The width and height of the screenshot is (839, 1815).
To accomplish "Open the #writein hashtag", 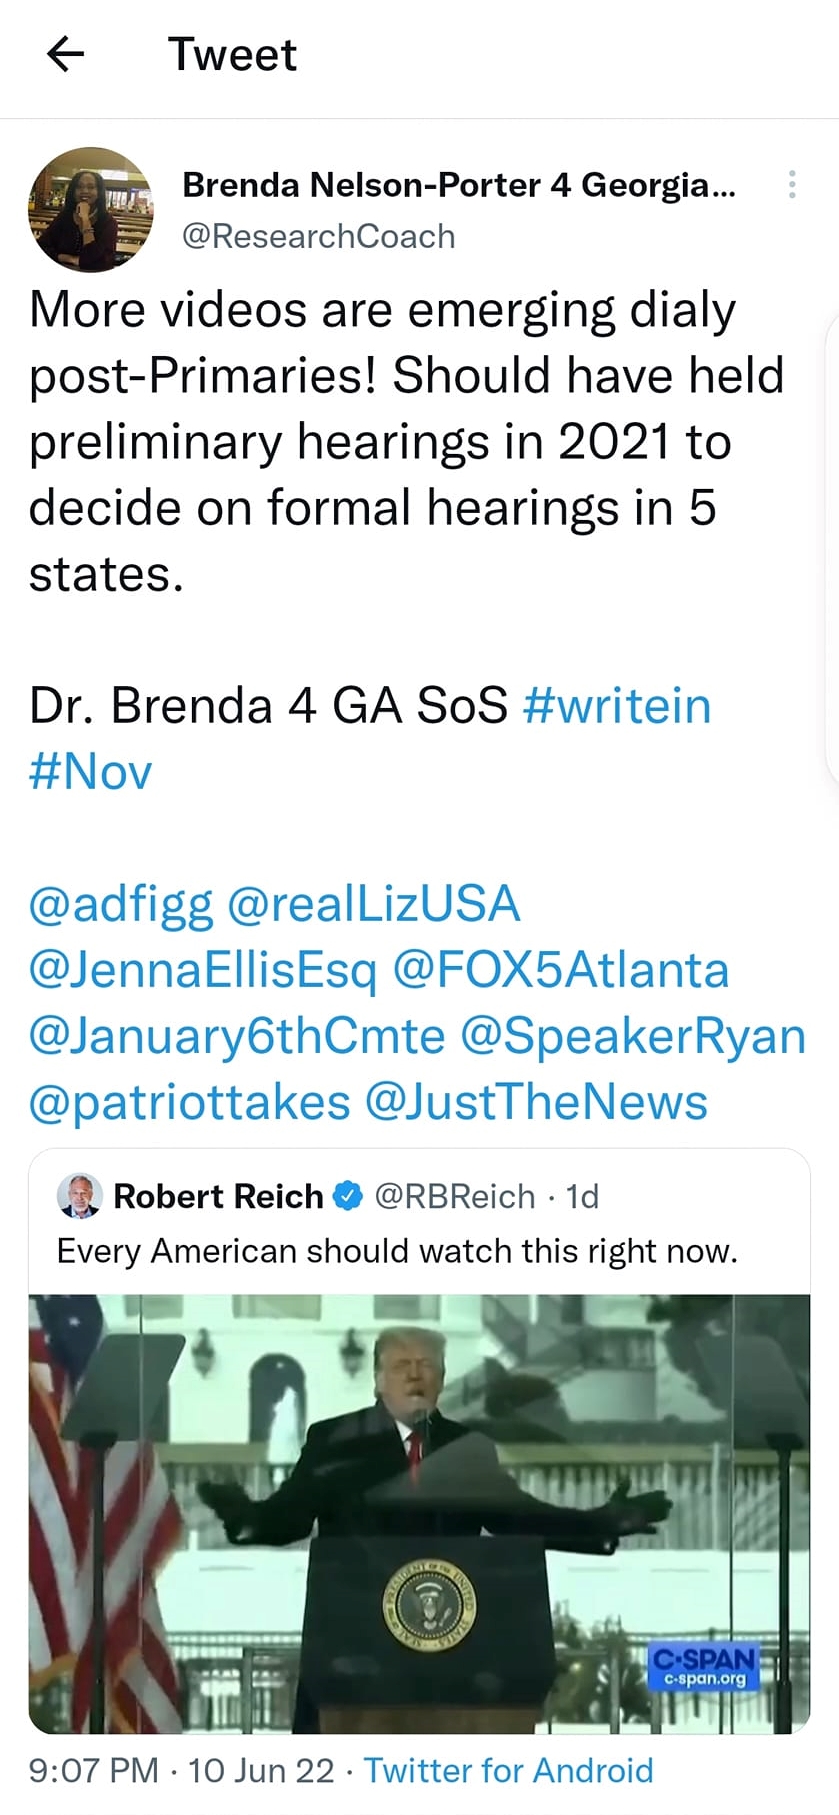I will (x=617, y=706).
